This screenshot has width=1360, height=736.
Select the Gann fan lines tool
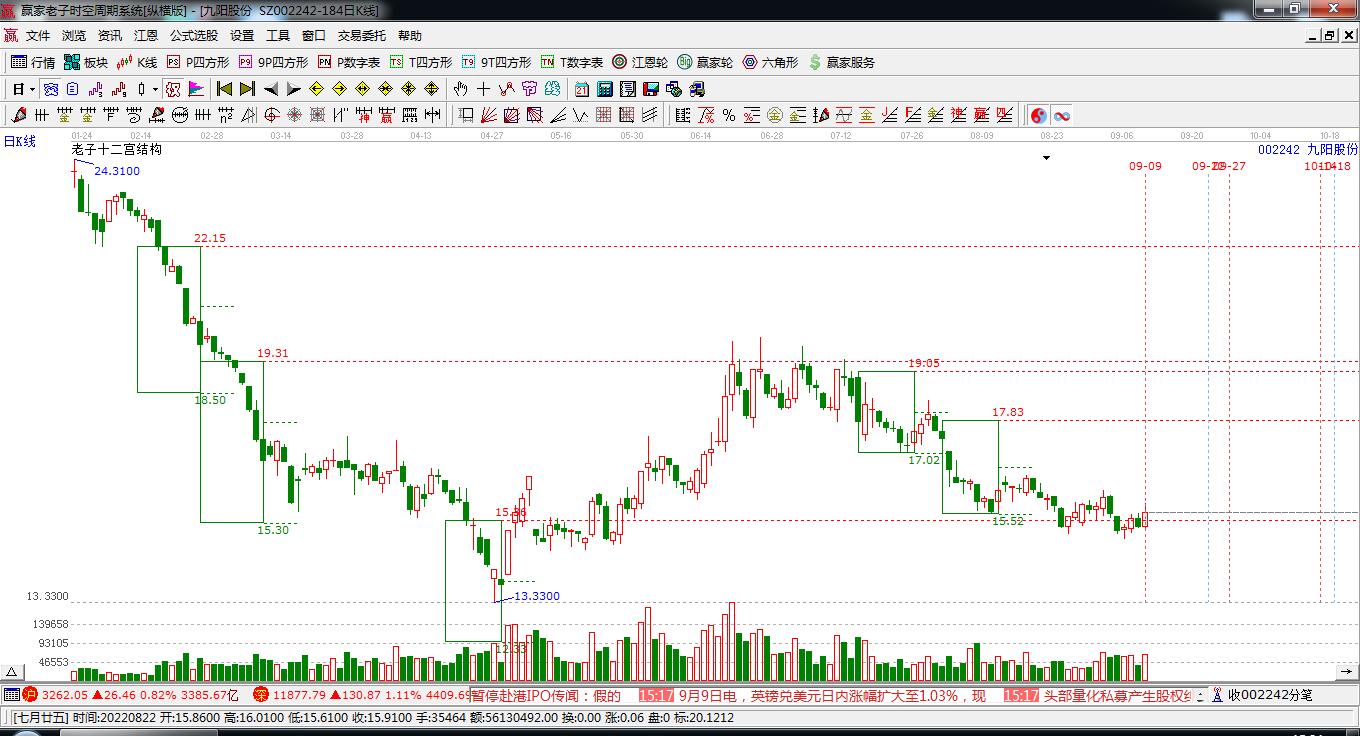(489, 115)
